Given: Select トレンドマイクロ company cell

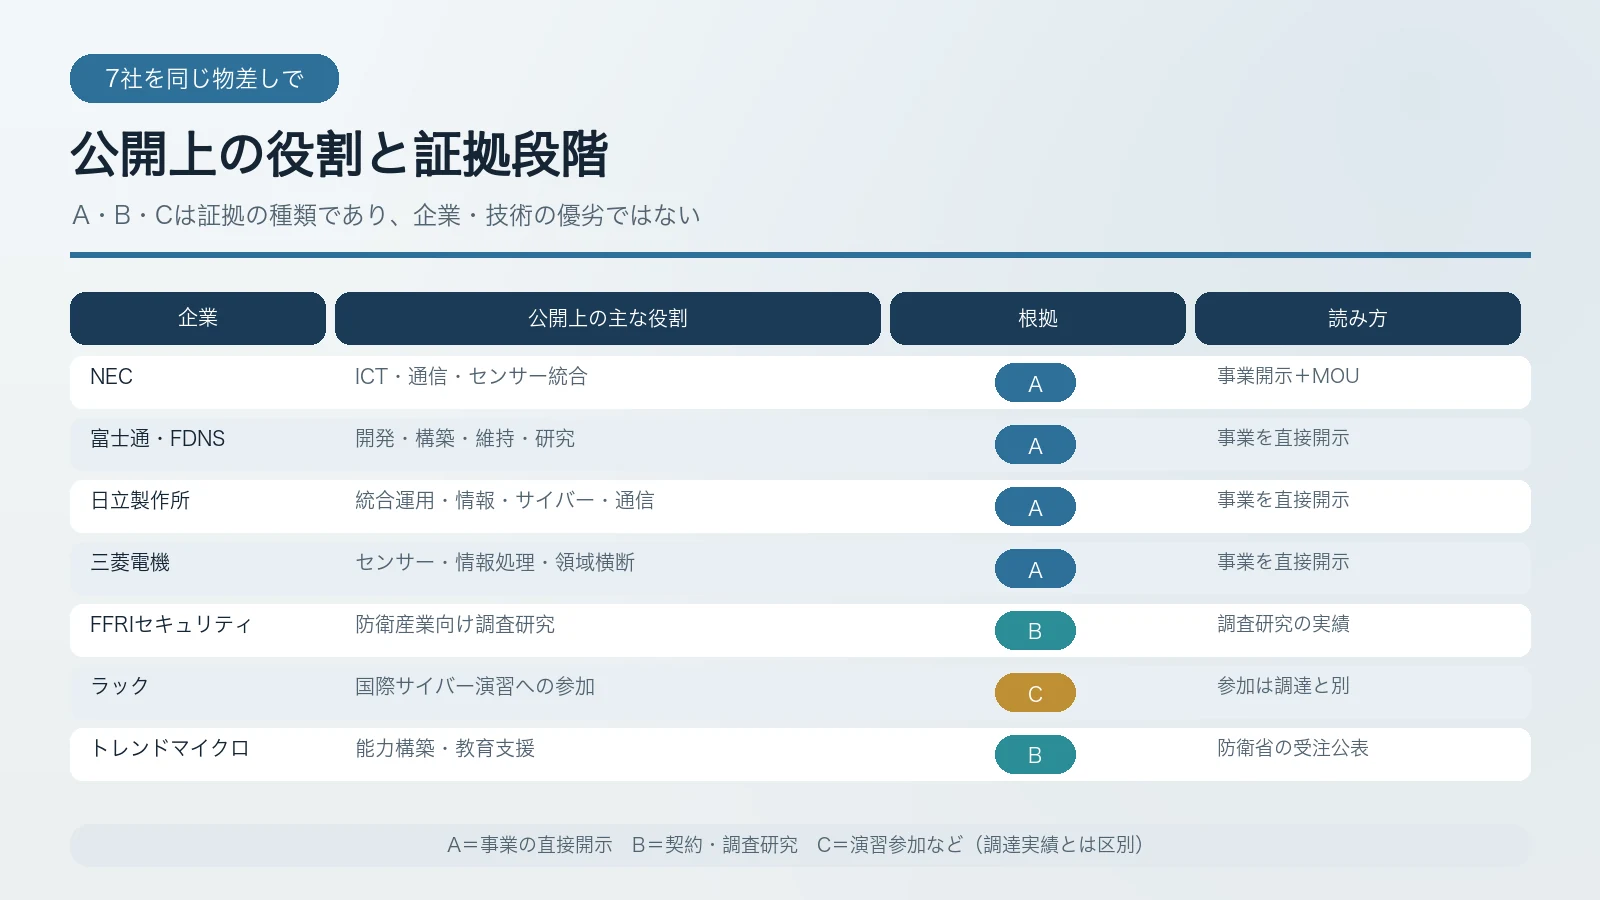Looking at the screenshot, I should click(170, 748).
